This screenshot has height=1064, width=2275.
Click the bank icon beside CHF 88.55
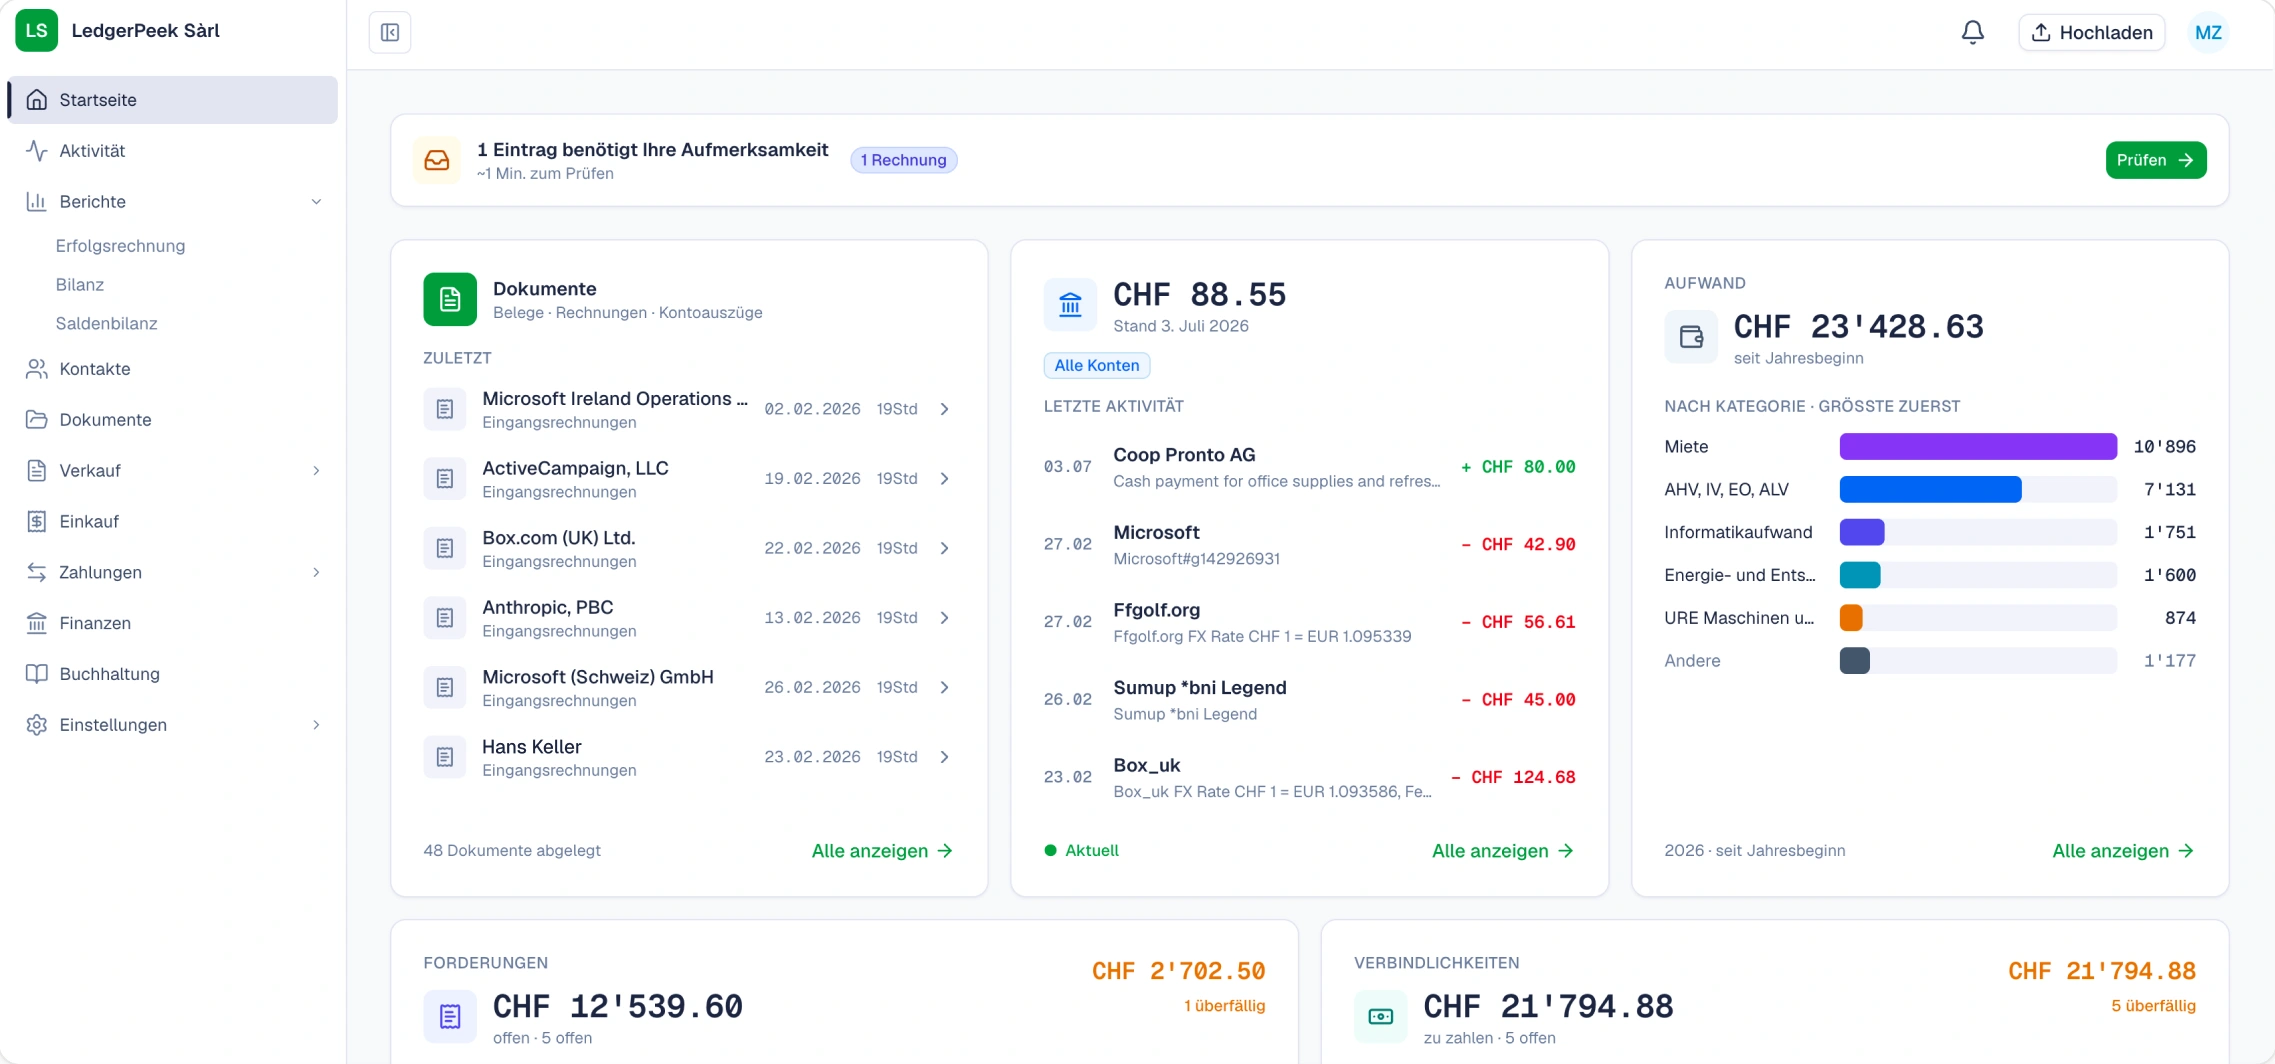click(1070, 305)
